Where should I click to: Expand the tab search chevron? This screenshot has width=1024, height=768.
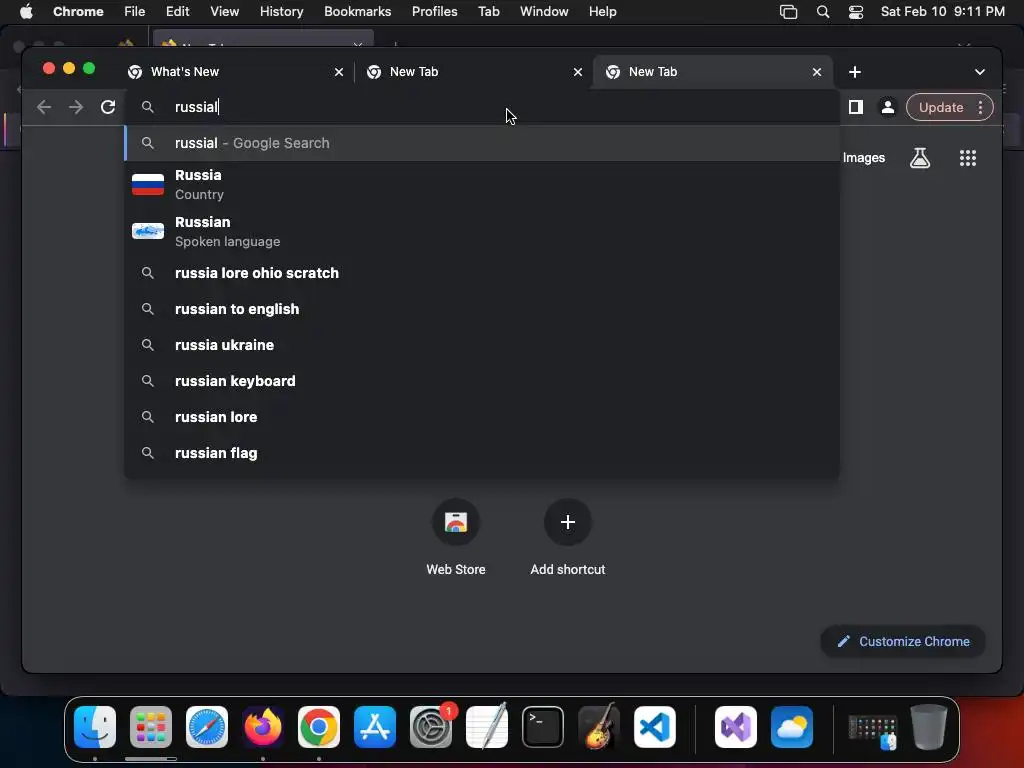(x=980, y=72)
